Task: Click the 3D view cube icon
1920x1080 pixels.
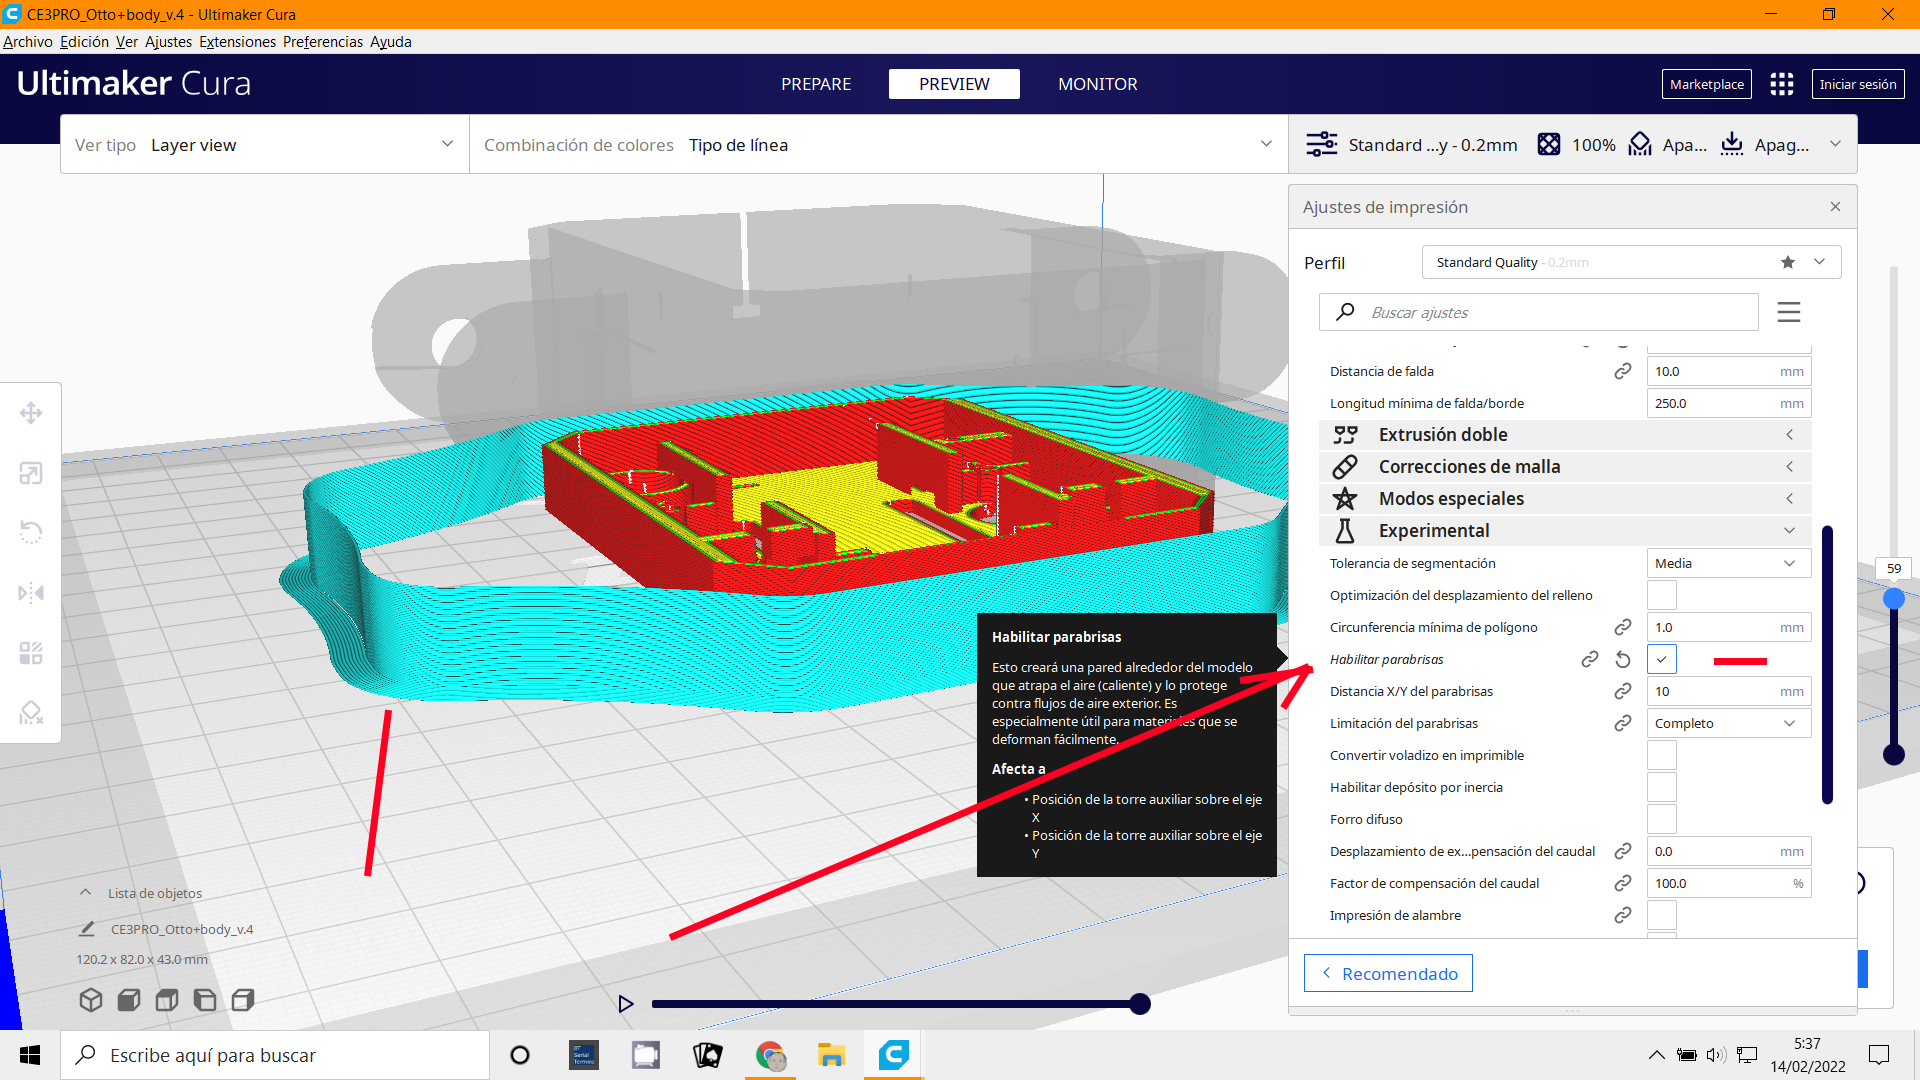Action: (91, 1000)
